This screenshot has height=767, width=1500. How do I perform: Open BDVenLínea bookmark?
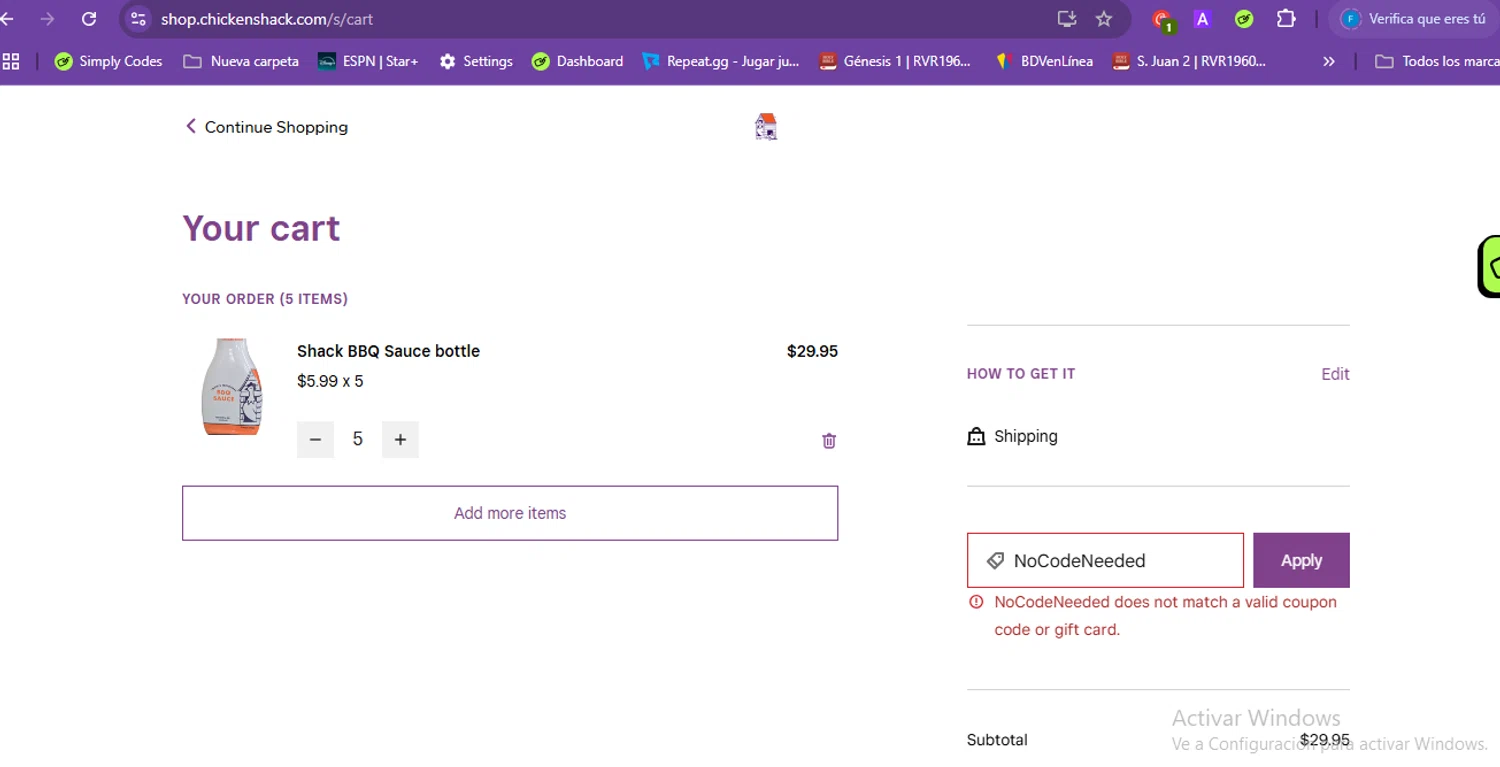[x=1044, y=61]
